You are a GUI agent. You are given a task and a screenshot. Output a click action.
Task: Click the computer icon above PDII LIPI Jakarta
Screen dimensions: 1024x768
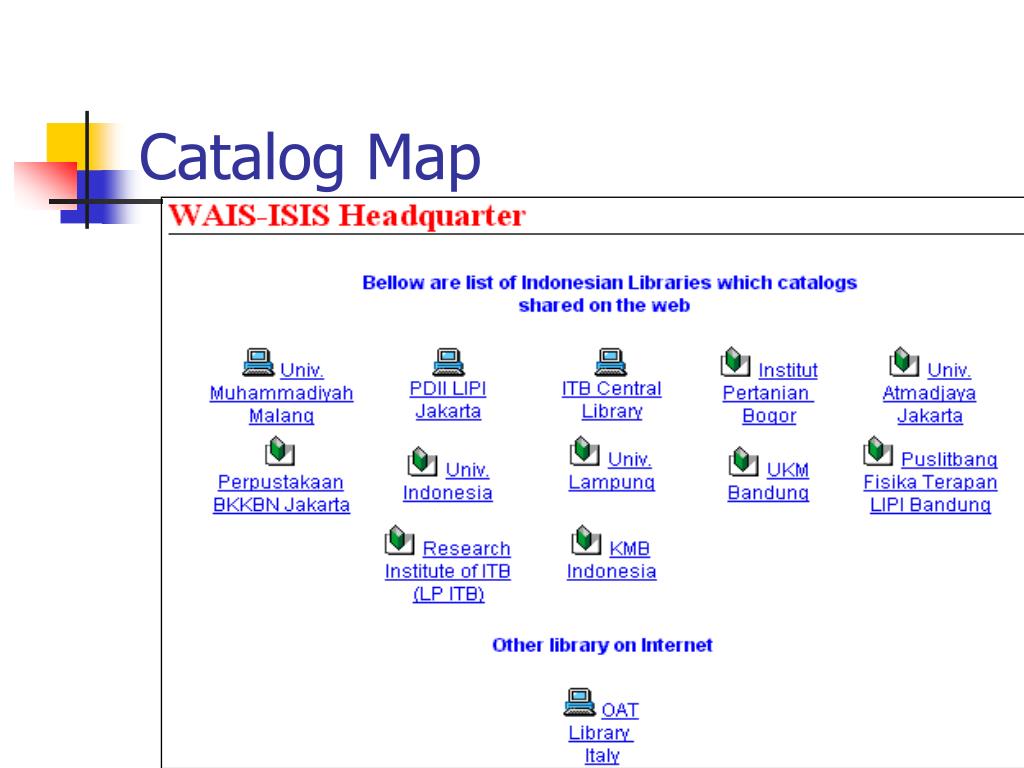click(448, 362)
